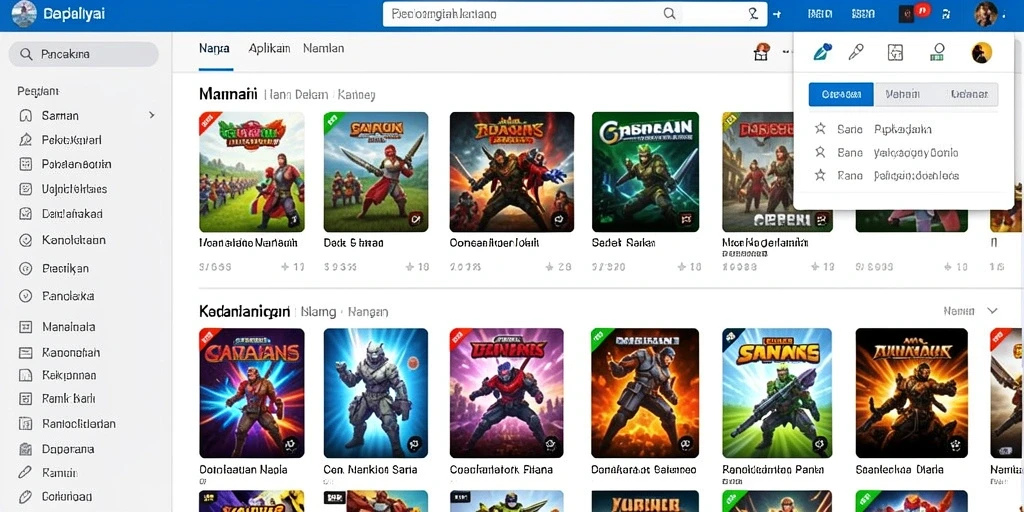Open notifications icon with red badge
Screen dimensions: 1024x512
coord(913,12)
